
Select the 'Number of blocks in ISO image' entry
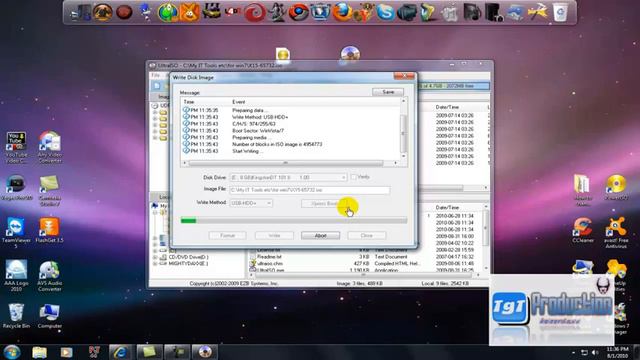(x=277, y=144)
